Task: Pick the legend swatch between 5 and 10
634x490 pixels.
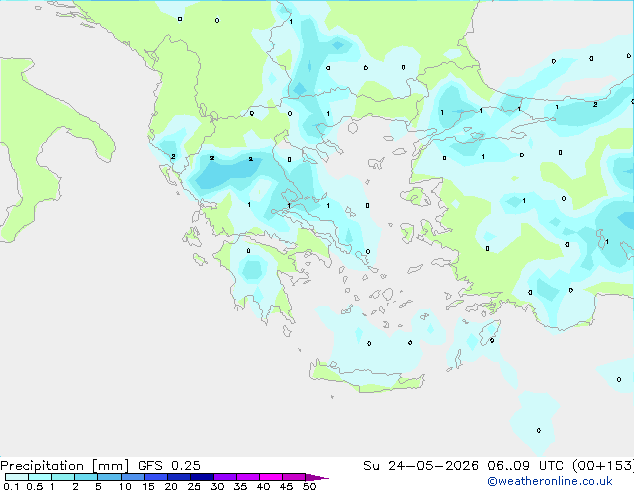Action: (109, 477)
